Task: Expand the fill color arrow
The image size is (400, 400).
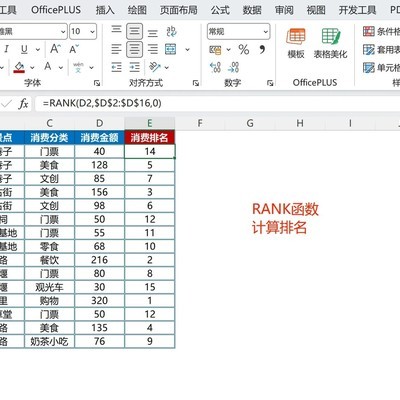Action: point(32,68)
